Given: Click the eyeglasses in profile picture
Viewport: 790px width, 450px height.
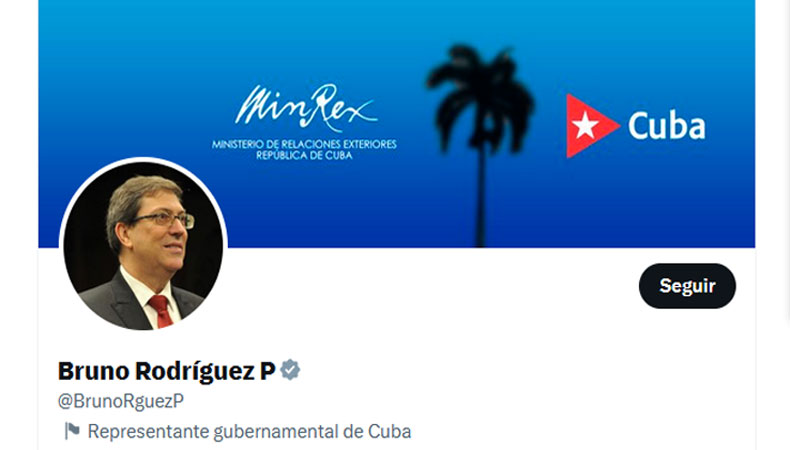Looking at the screenshot, I should coord(162,220).
